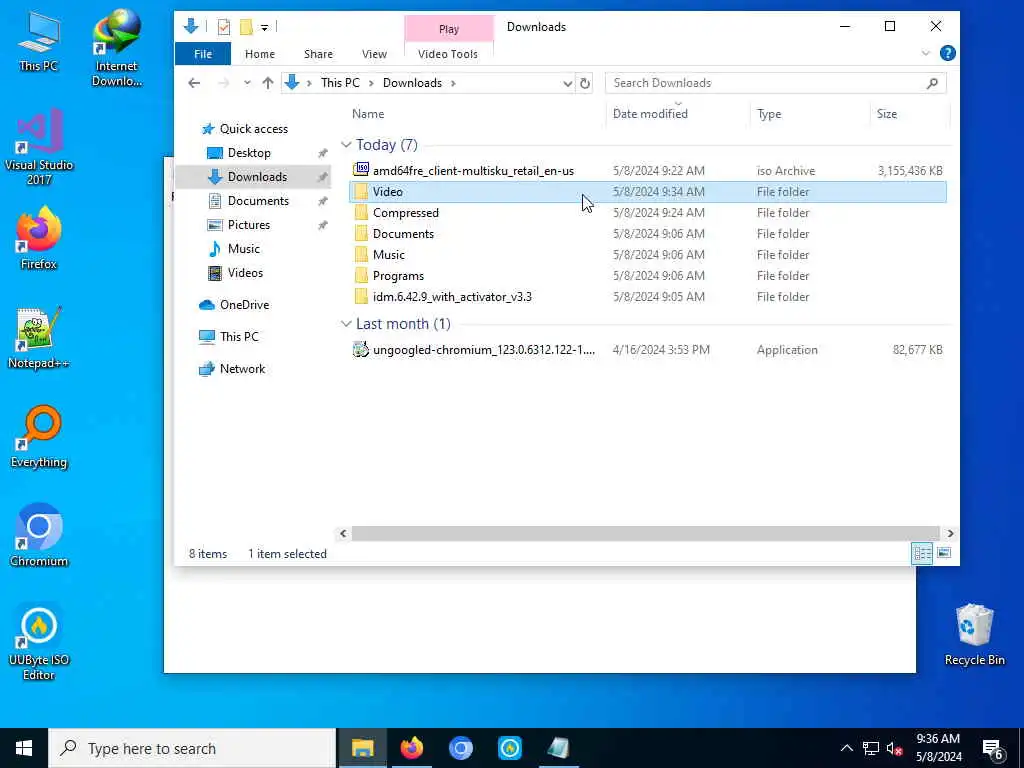The width and height of the screenshot is (1024, 768).
Task: Sort by the Type column header
Action: pyautogui.click(x=810, y=114)
